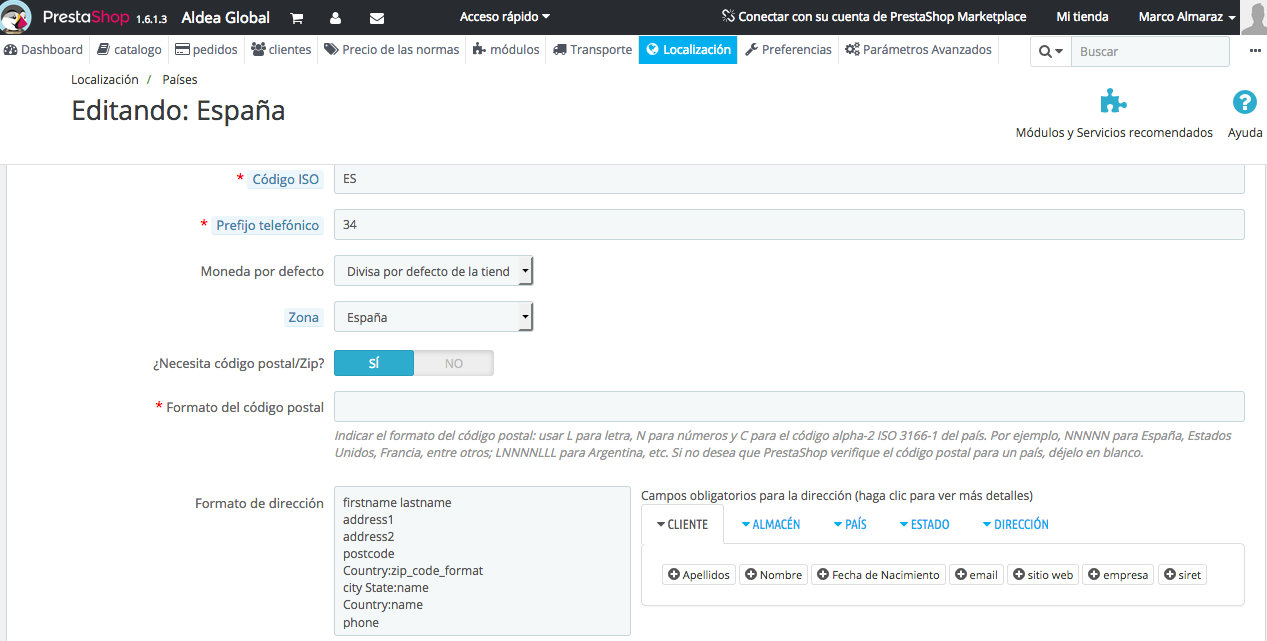Click the Formato de dirección text area
The height and width of the screenshot is (641, 1267).
(x=482, y=561)
